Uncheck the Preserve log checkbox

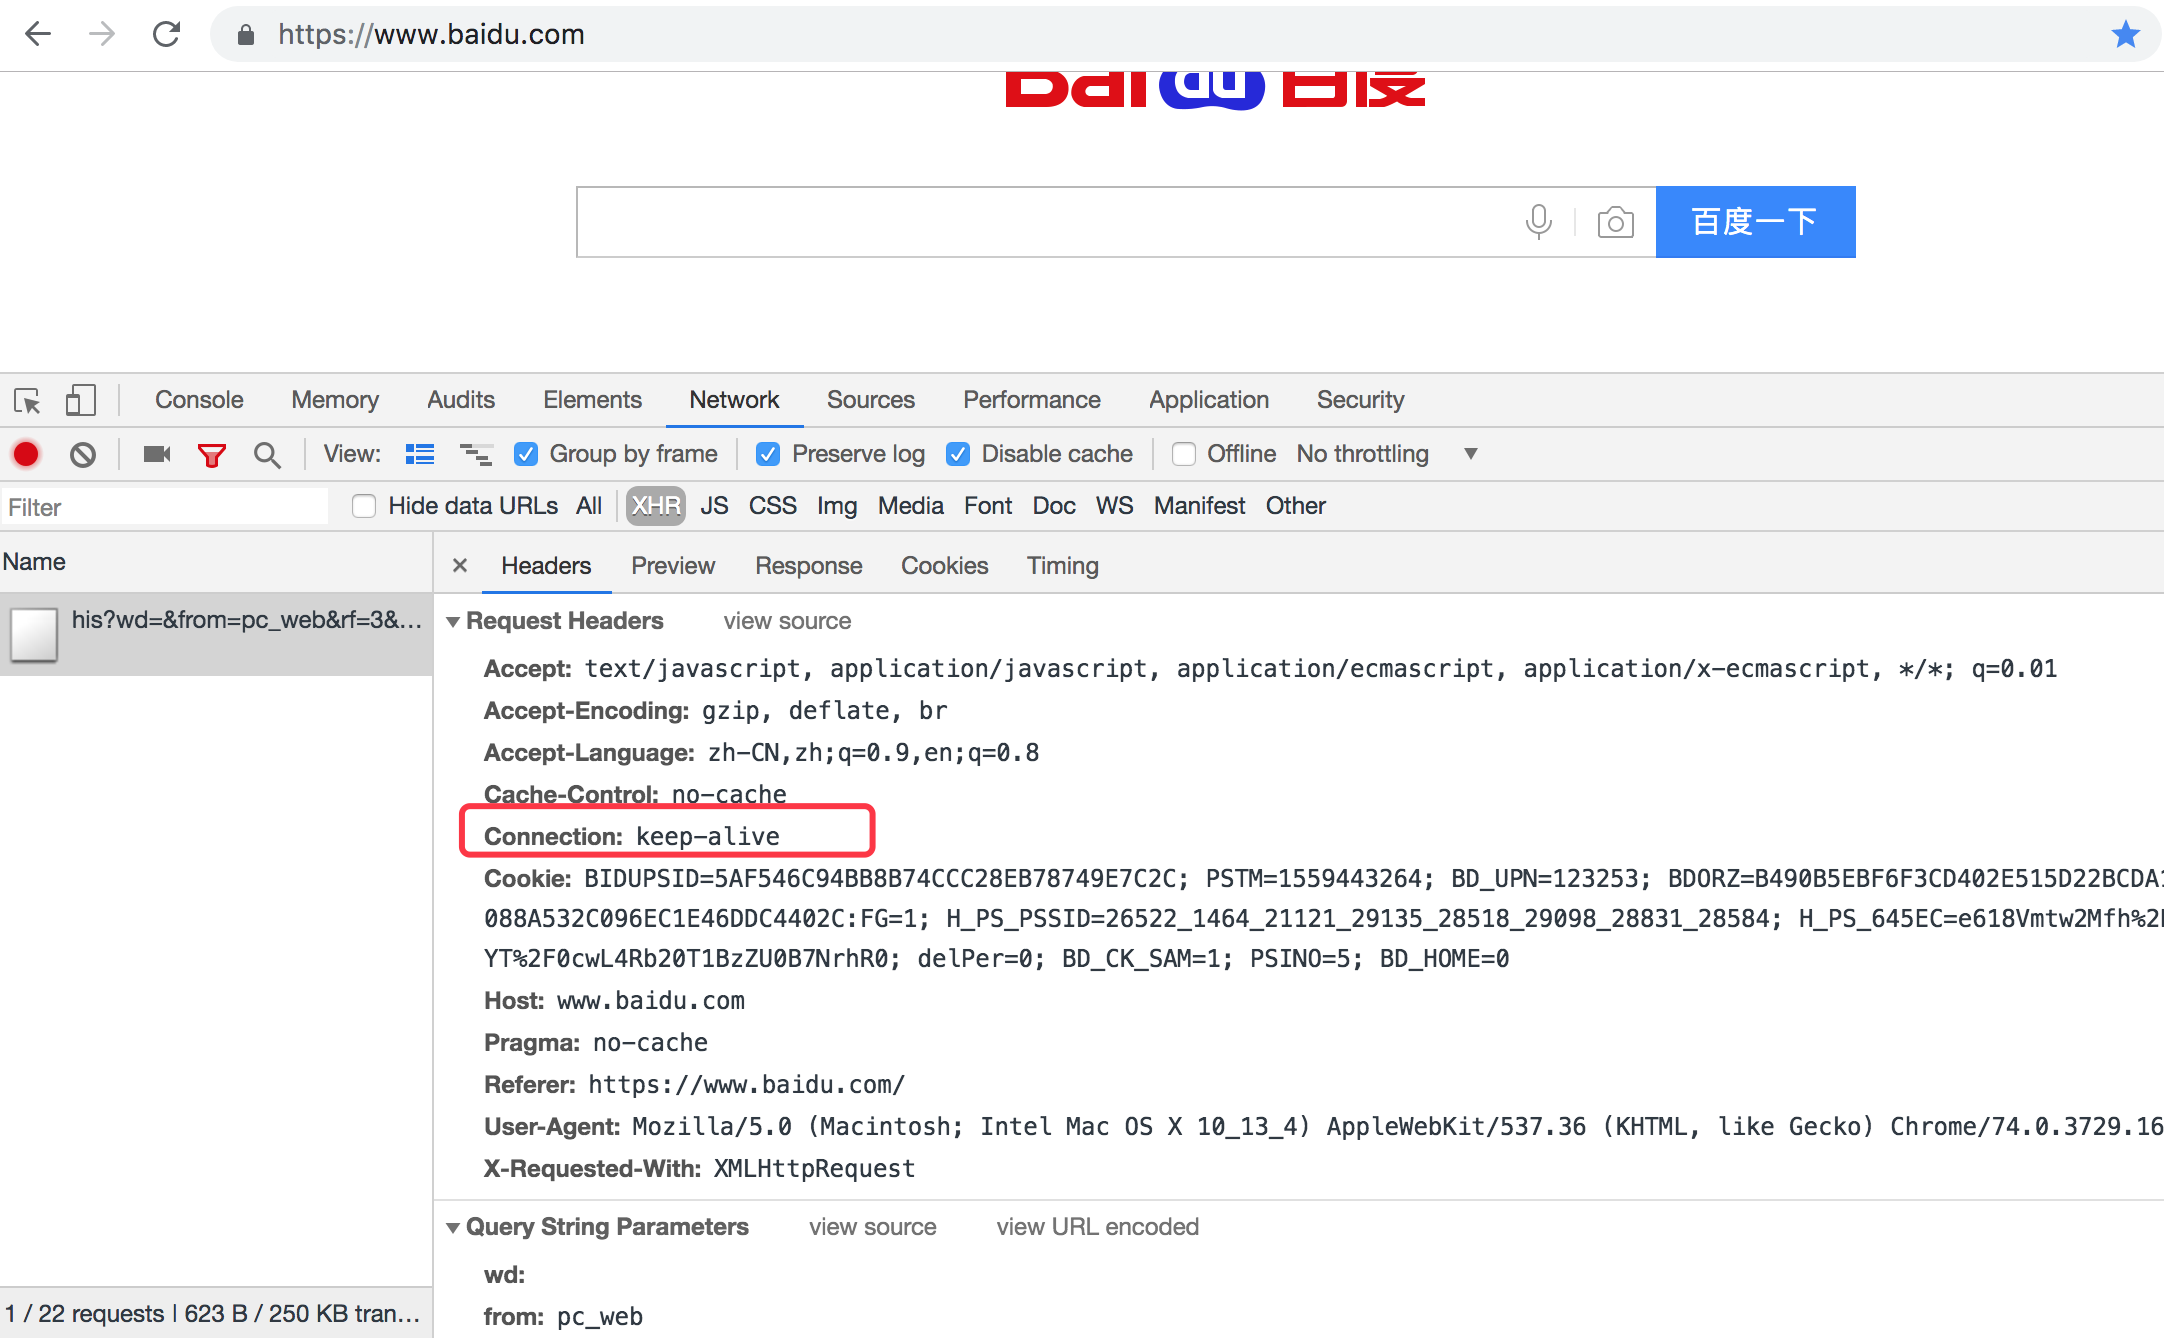[768, 454]
